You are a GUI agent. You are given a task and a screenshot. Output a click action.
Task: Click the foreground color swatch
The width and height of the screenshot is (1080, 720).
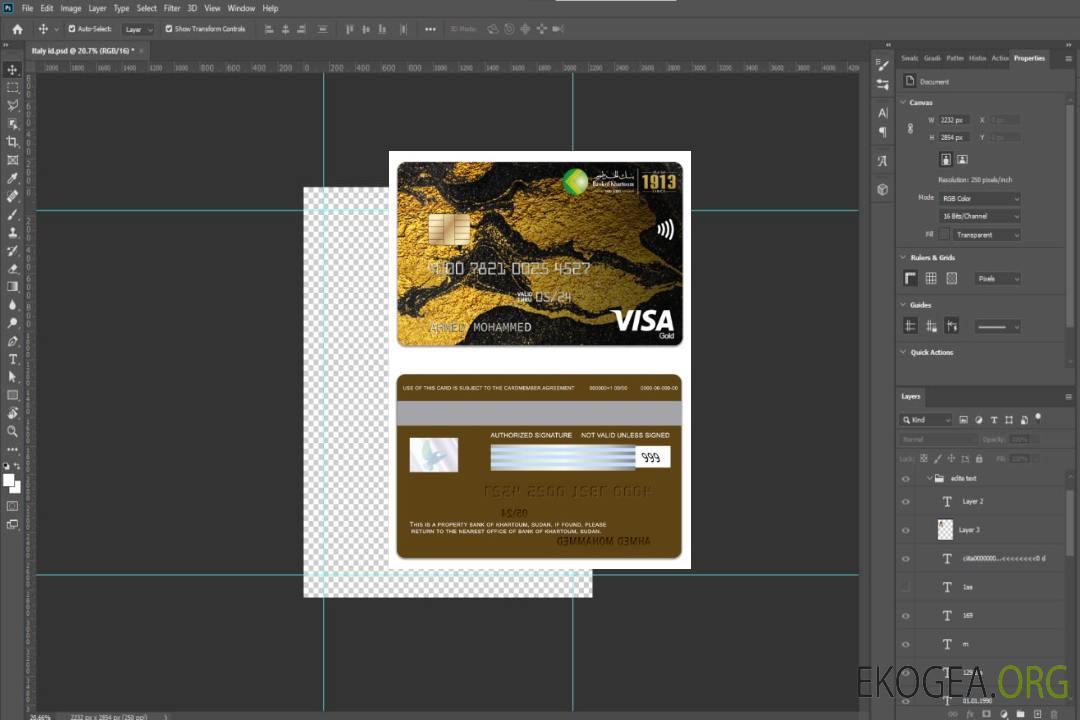tap(9, 481)
